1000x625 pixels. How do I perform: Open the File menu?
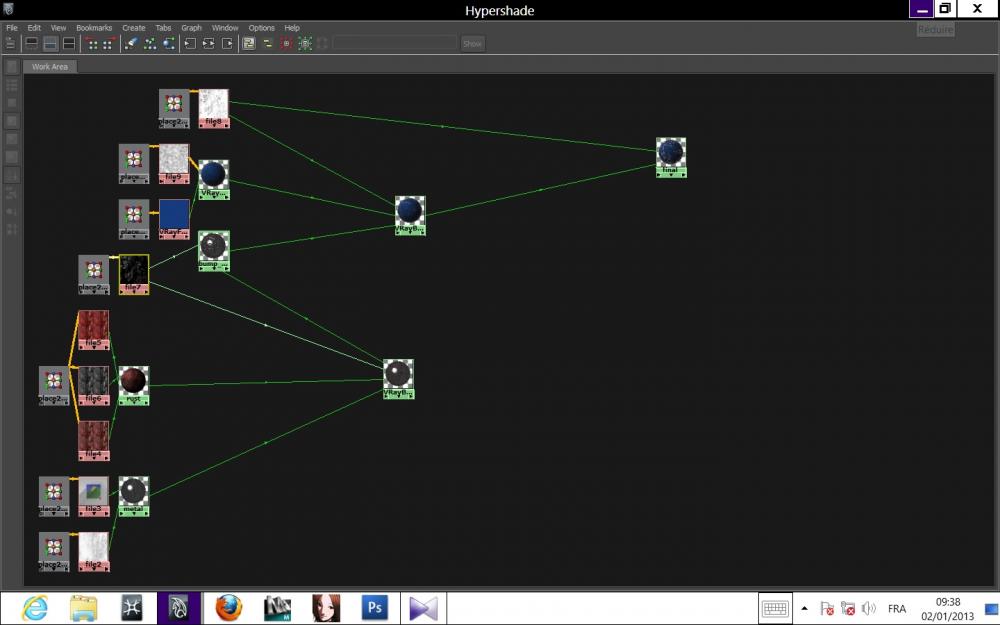pos(11,28)
